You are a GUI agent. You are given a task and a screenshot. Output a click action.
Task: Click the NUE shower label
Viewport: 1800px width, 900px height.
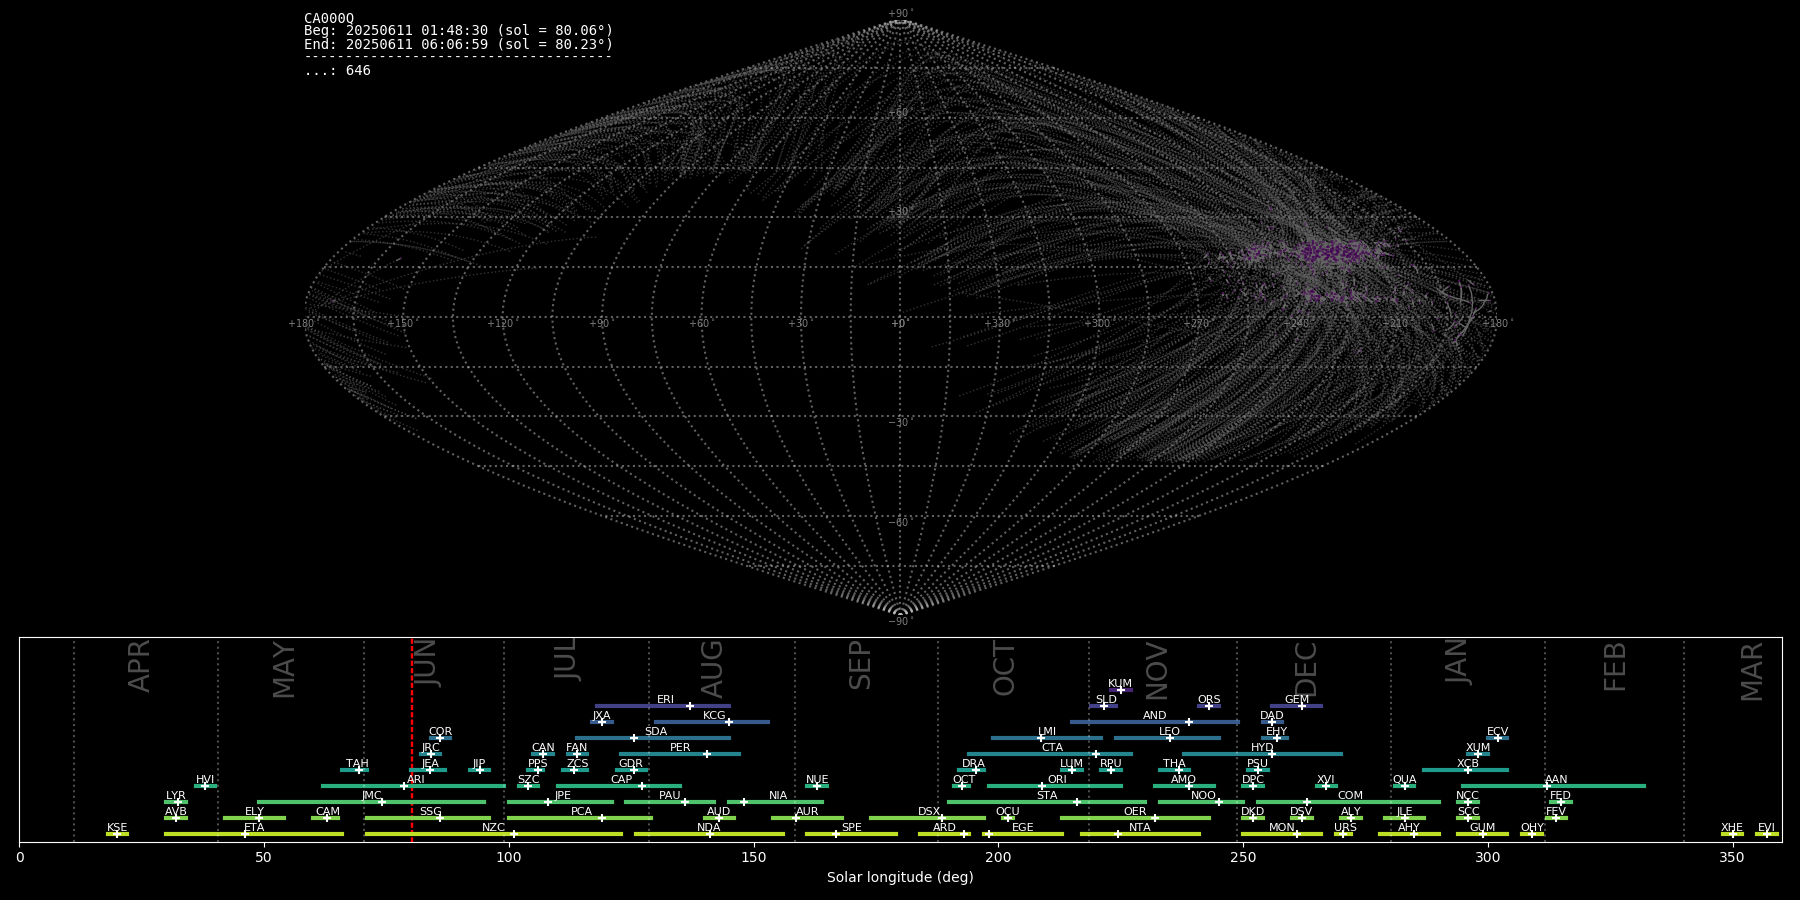coord(817,780)
